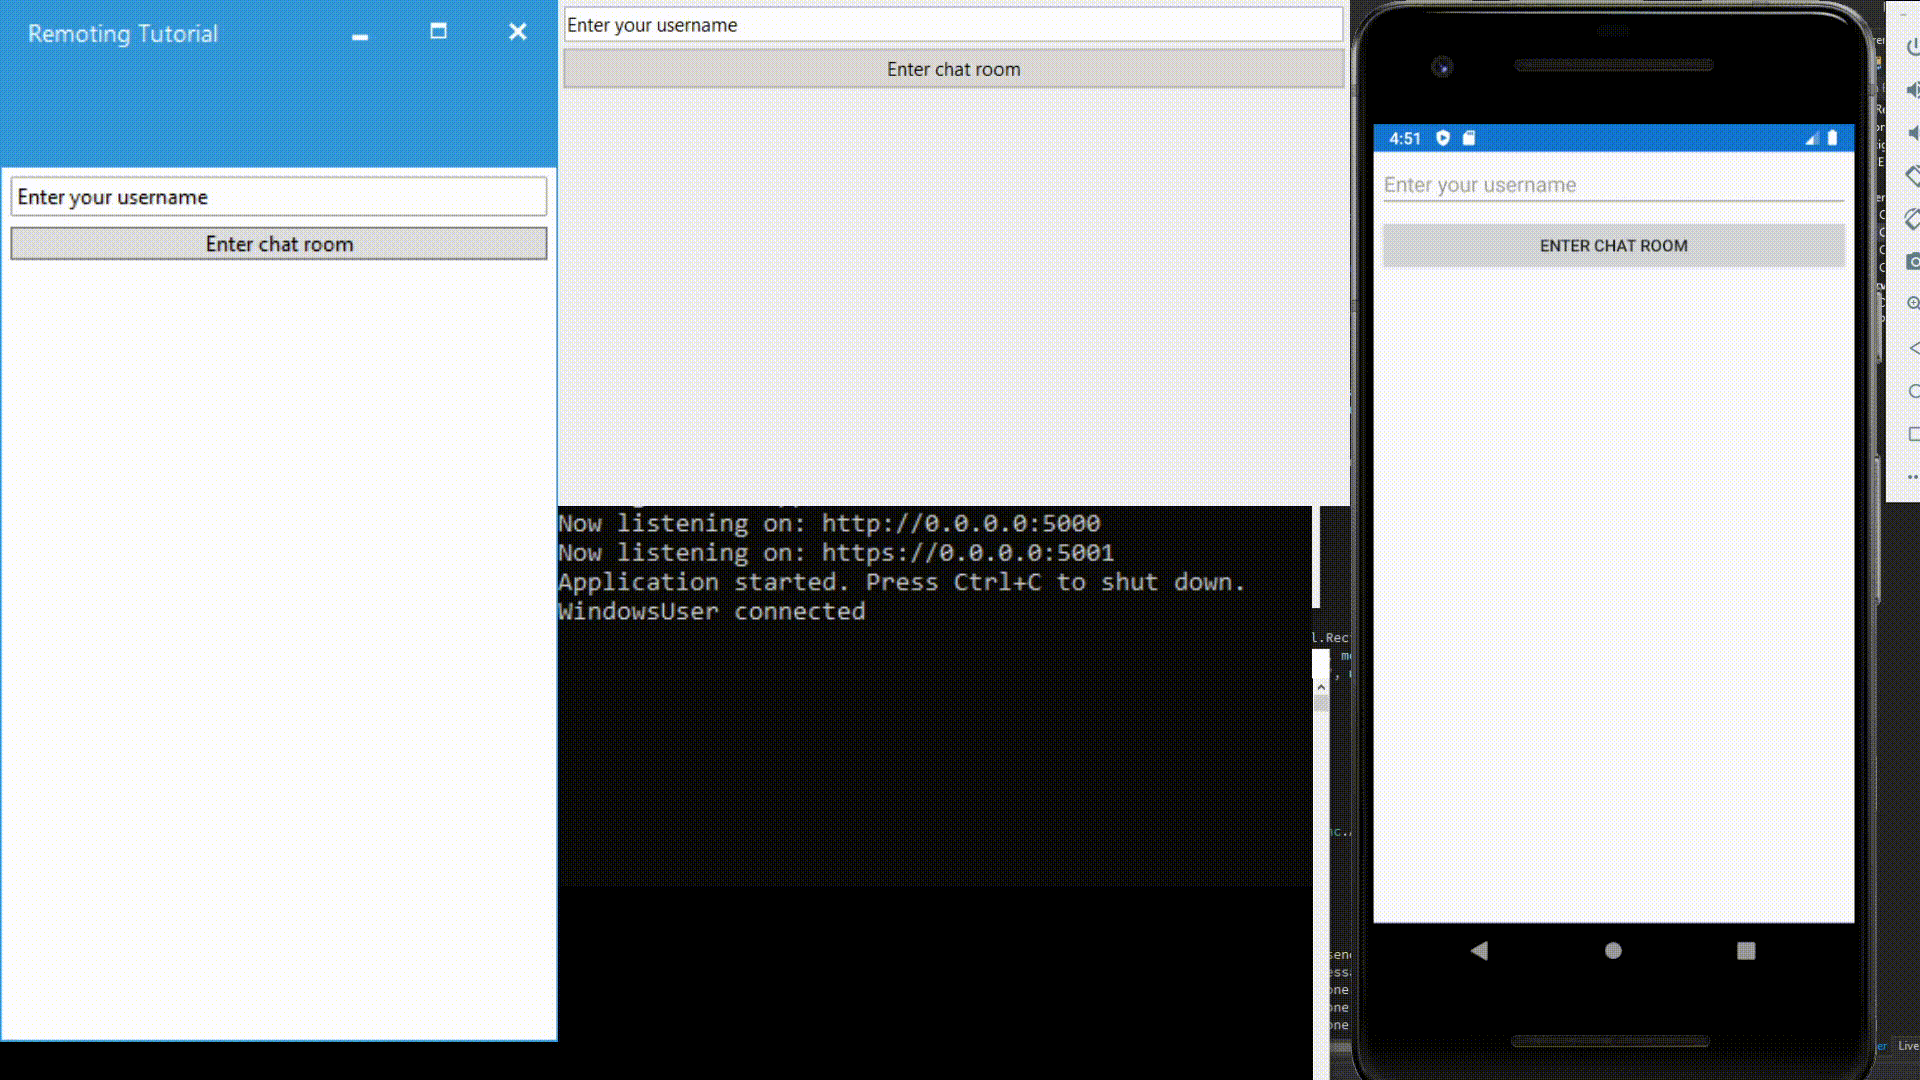1920x1080 pixels.
Task: Click the emulator toolbar home circle icon
Action: [1913, 391]
